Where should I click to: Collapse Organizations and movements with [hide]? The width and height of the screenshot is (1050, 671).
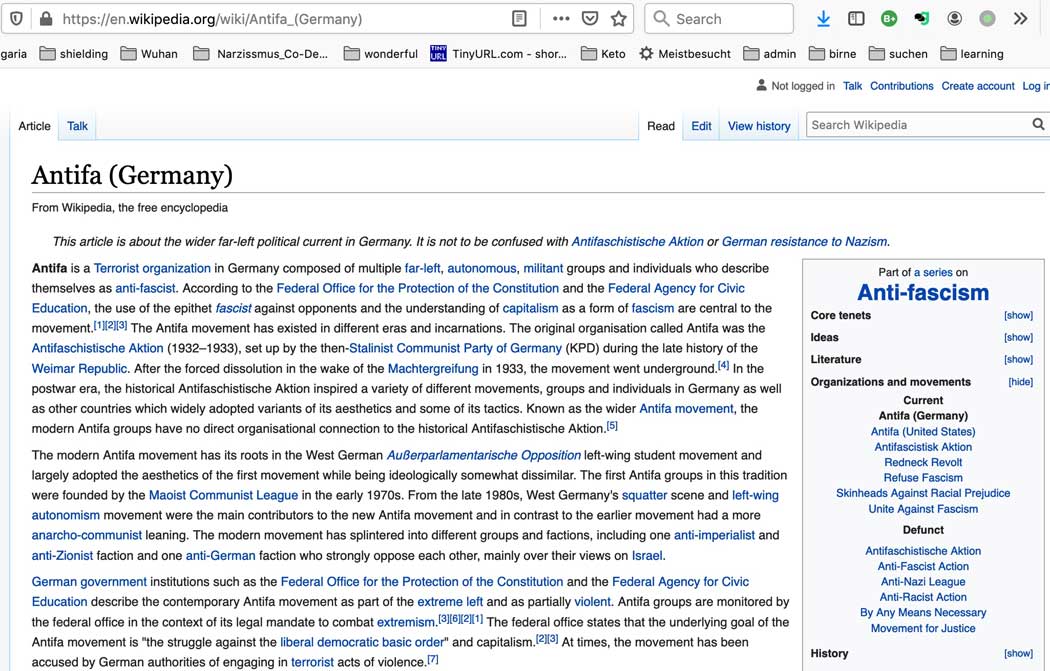pyautogui.click(x=1021, y=382)
